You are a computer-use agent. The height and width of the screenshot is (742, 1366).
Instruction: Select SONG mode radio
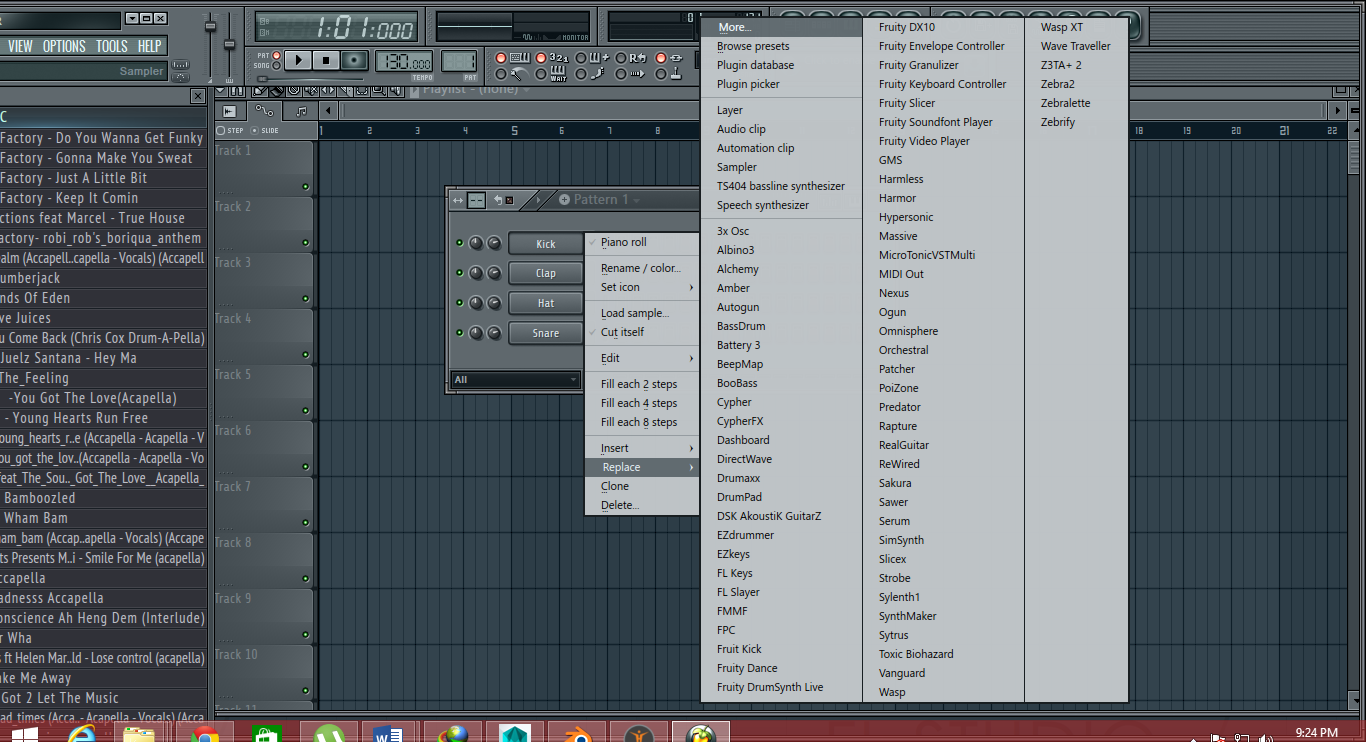point(276,65)
